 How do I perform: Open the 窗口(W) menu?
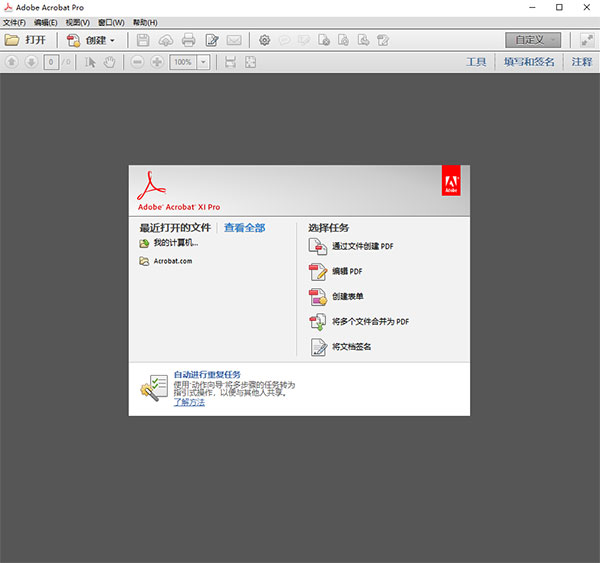click(111, 23)
